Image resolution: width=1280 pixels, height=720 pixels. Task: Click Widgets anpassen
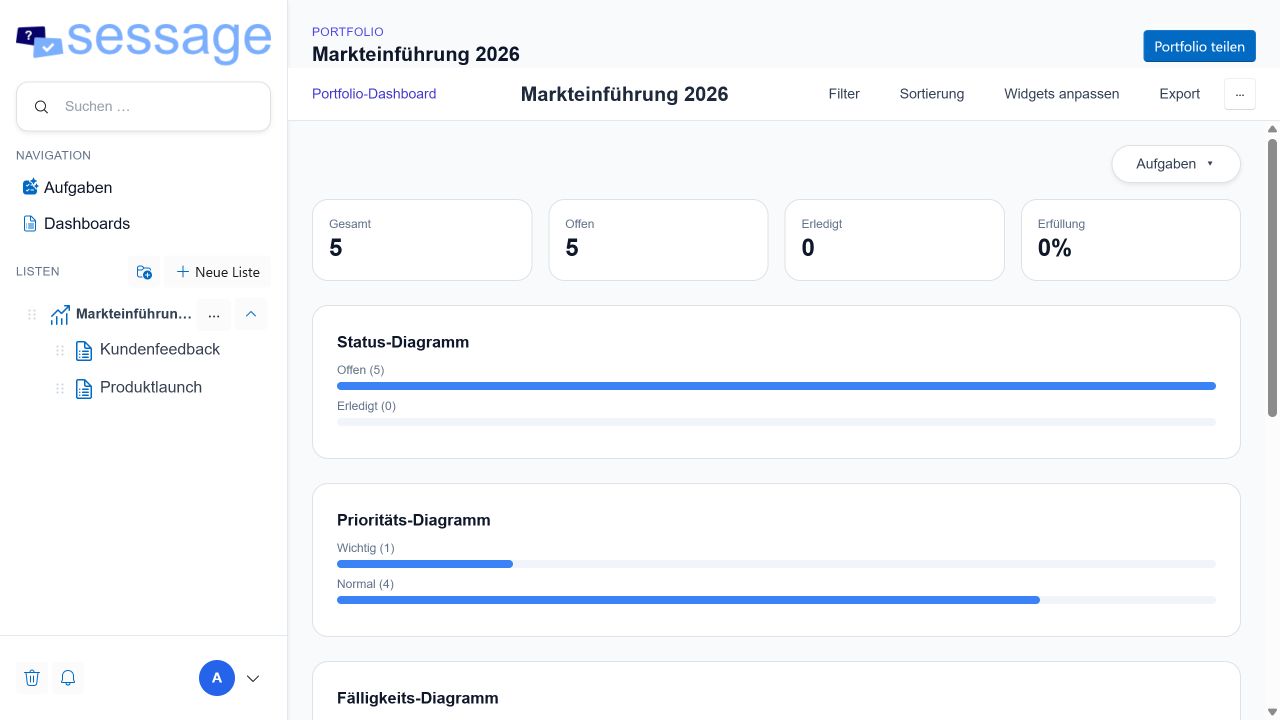[x=1062, y=94]
